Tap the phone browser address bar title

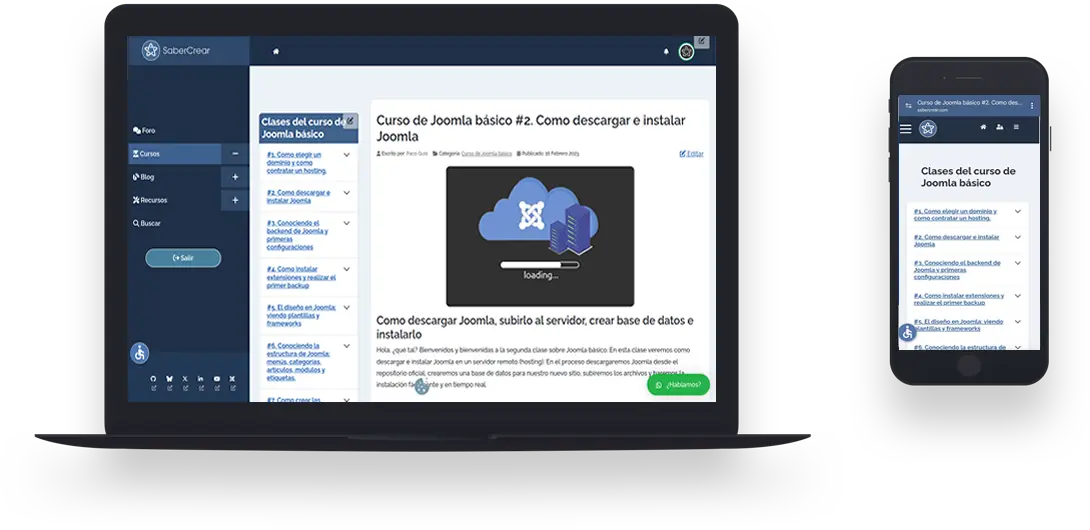point(968,103)
